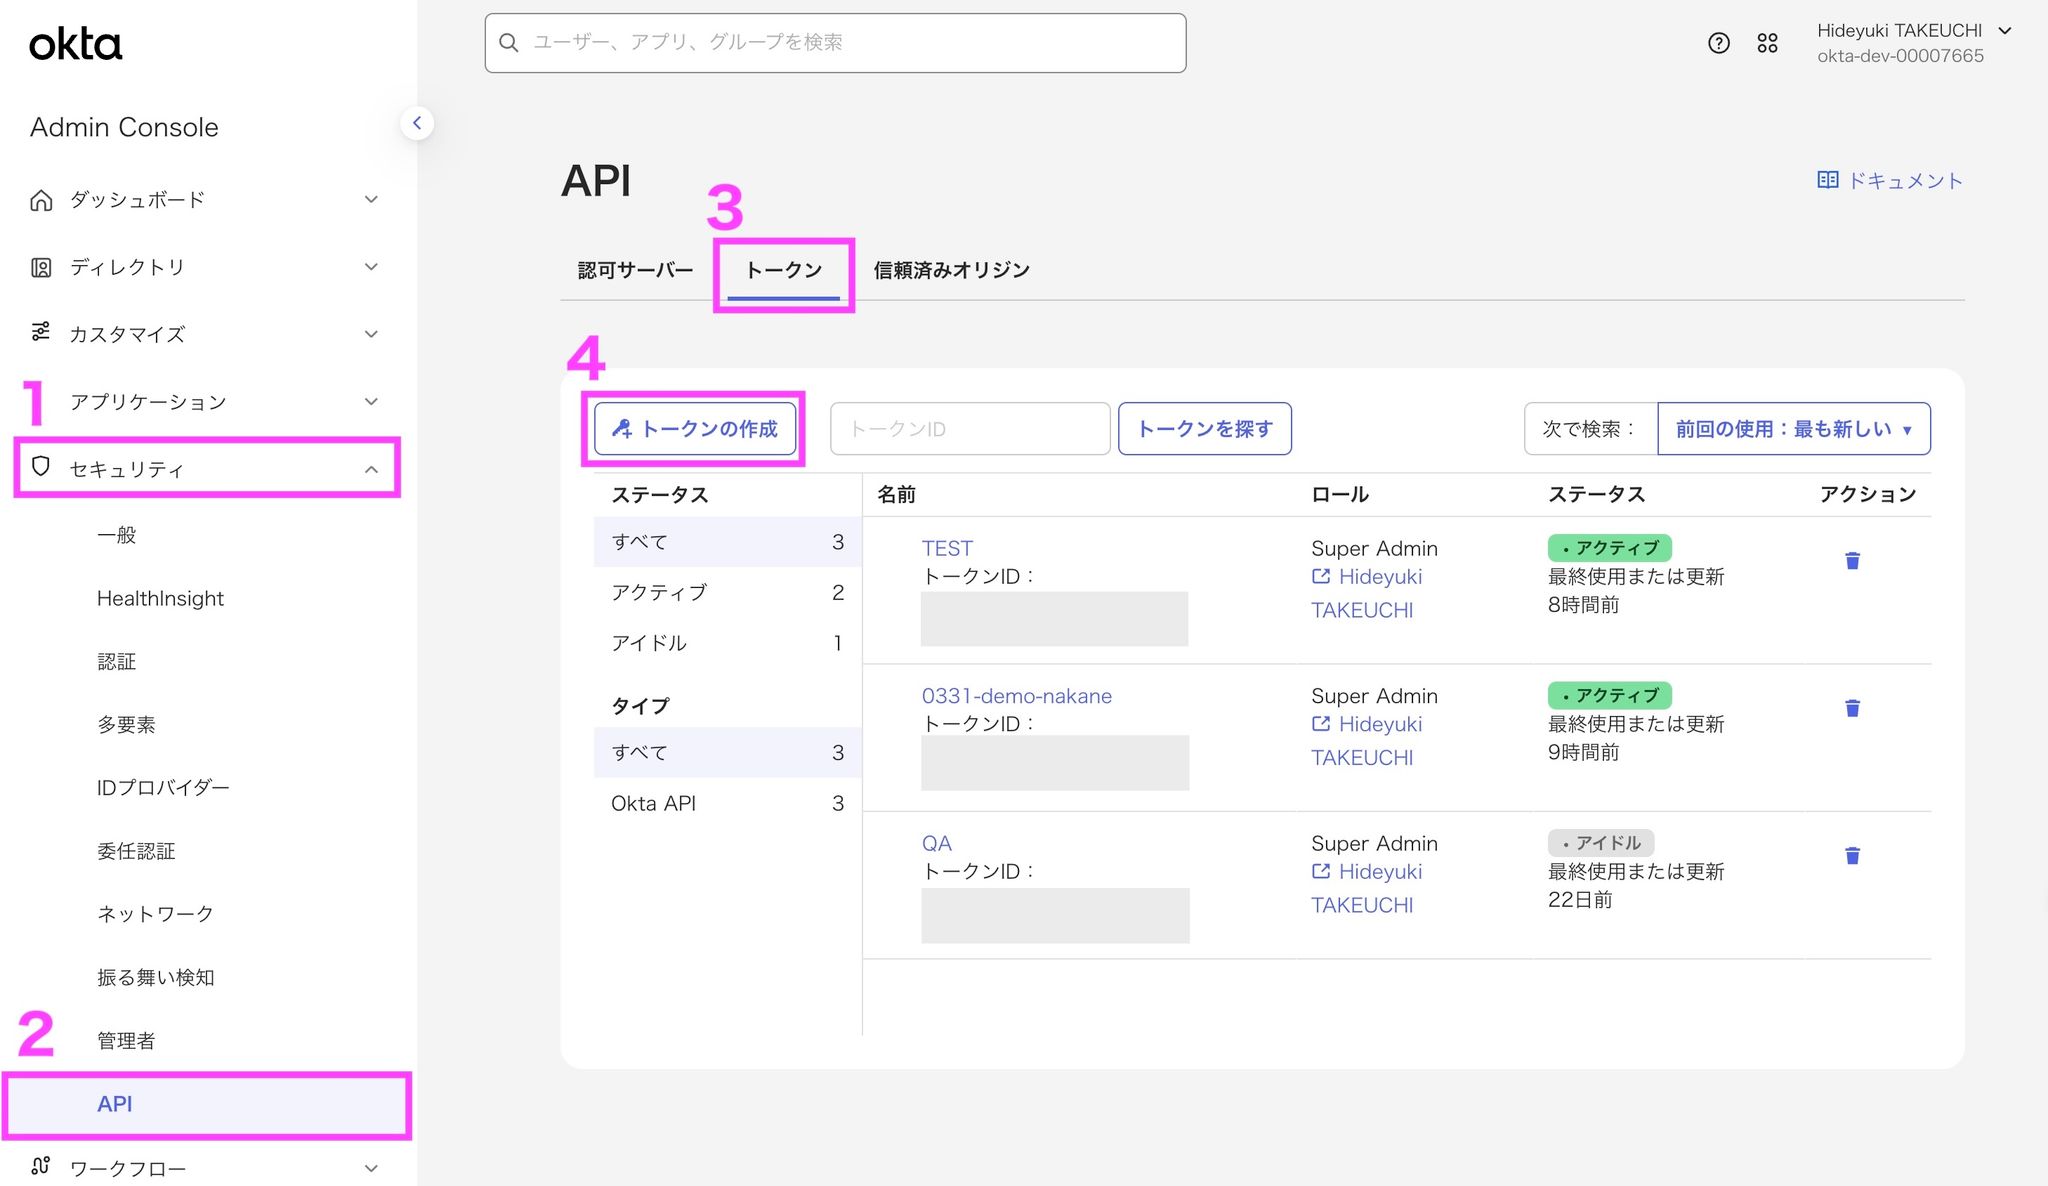
Task: Click the help question mark icon
Action: (1718, 43)
